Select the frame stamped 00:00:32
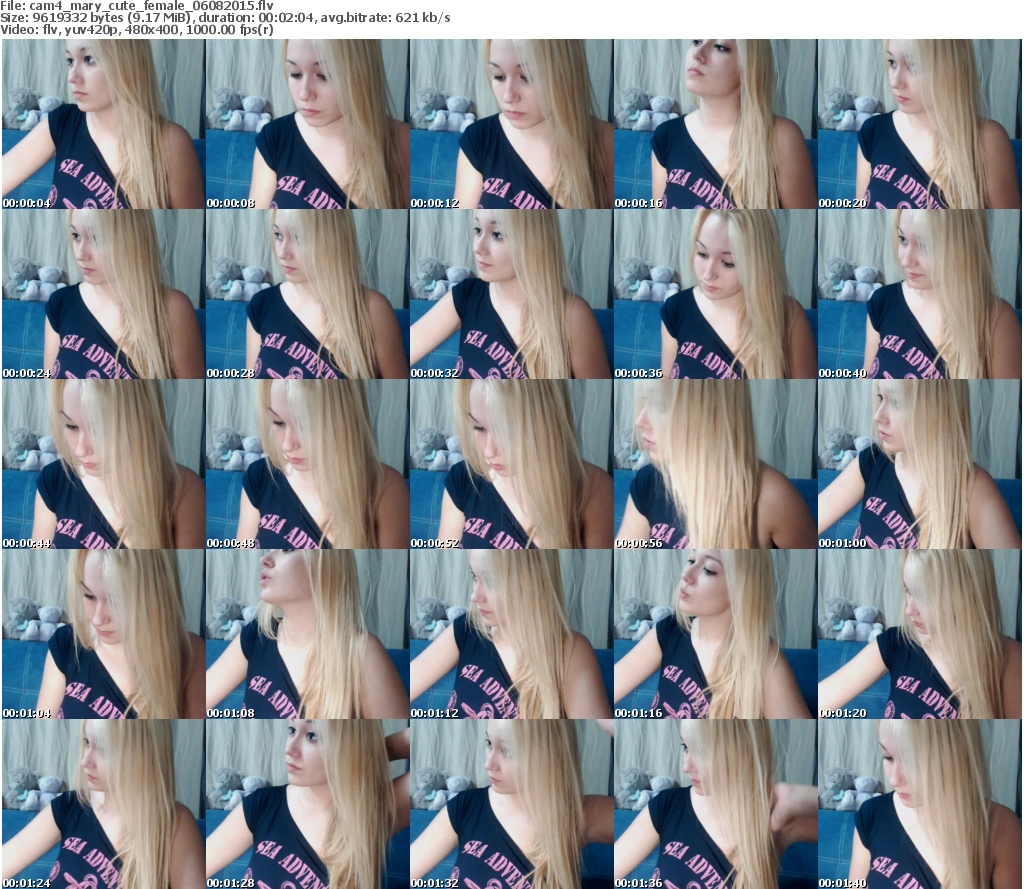The width and height of the screenshot is (1024, 889). coord(511,294)
